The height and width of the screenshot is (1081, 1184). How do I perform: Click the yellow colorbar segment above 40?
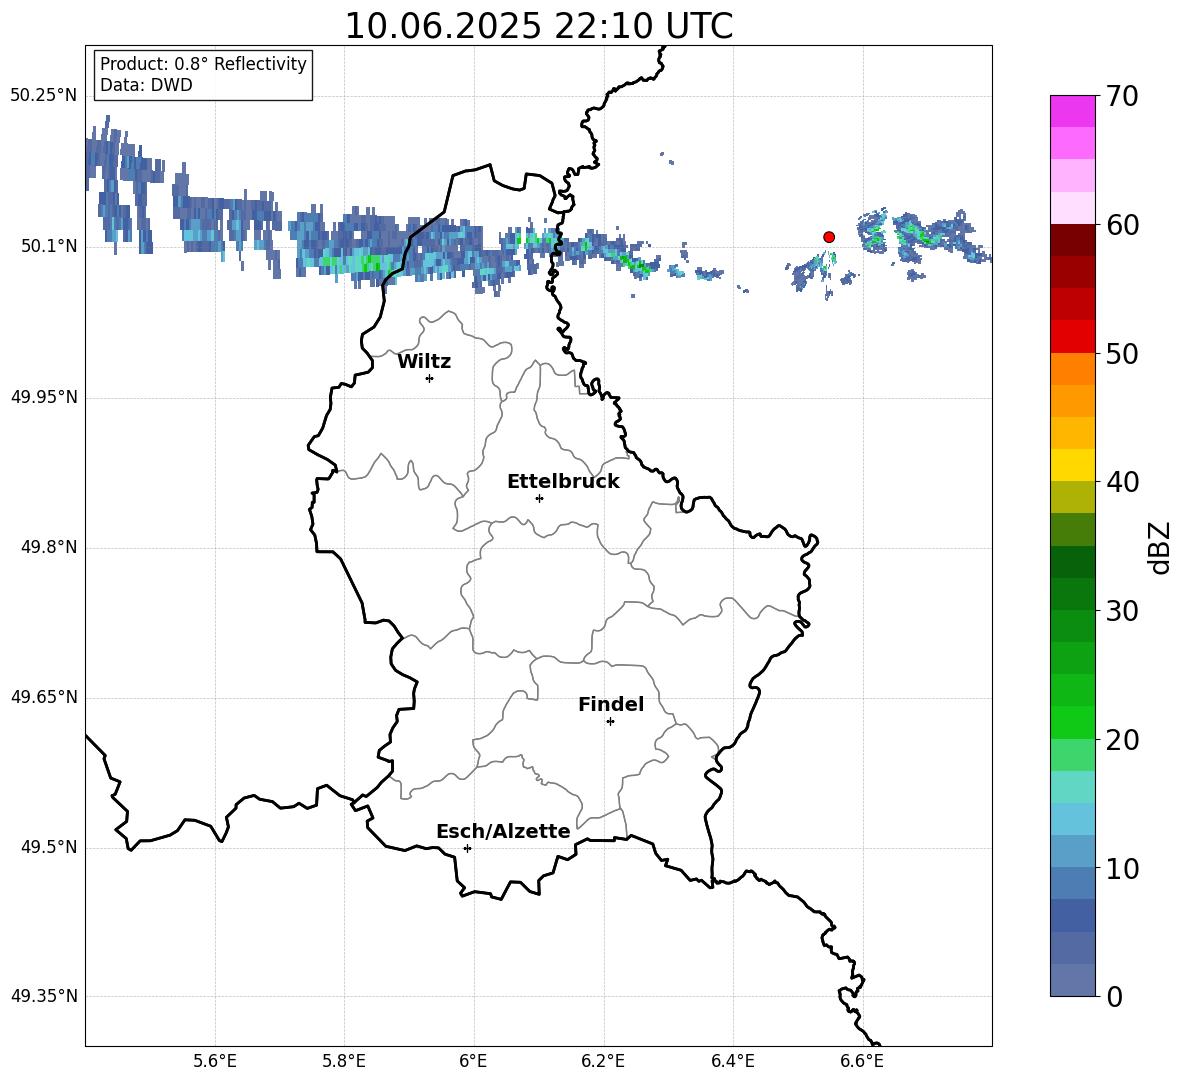pyautogui.click(x=1072, y=466)
